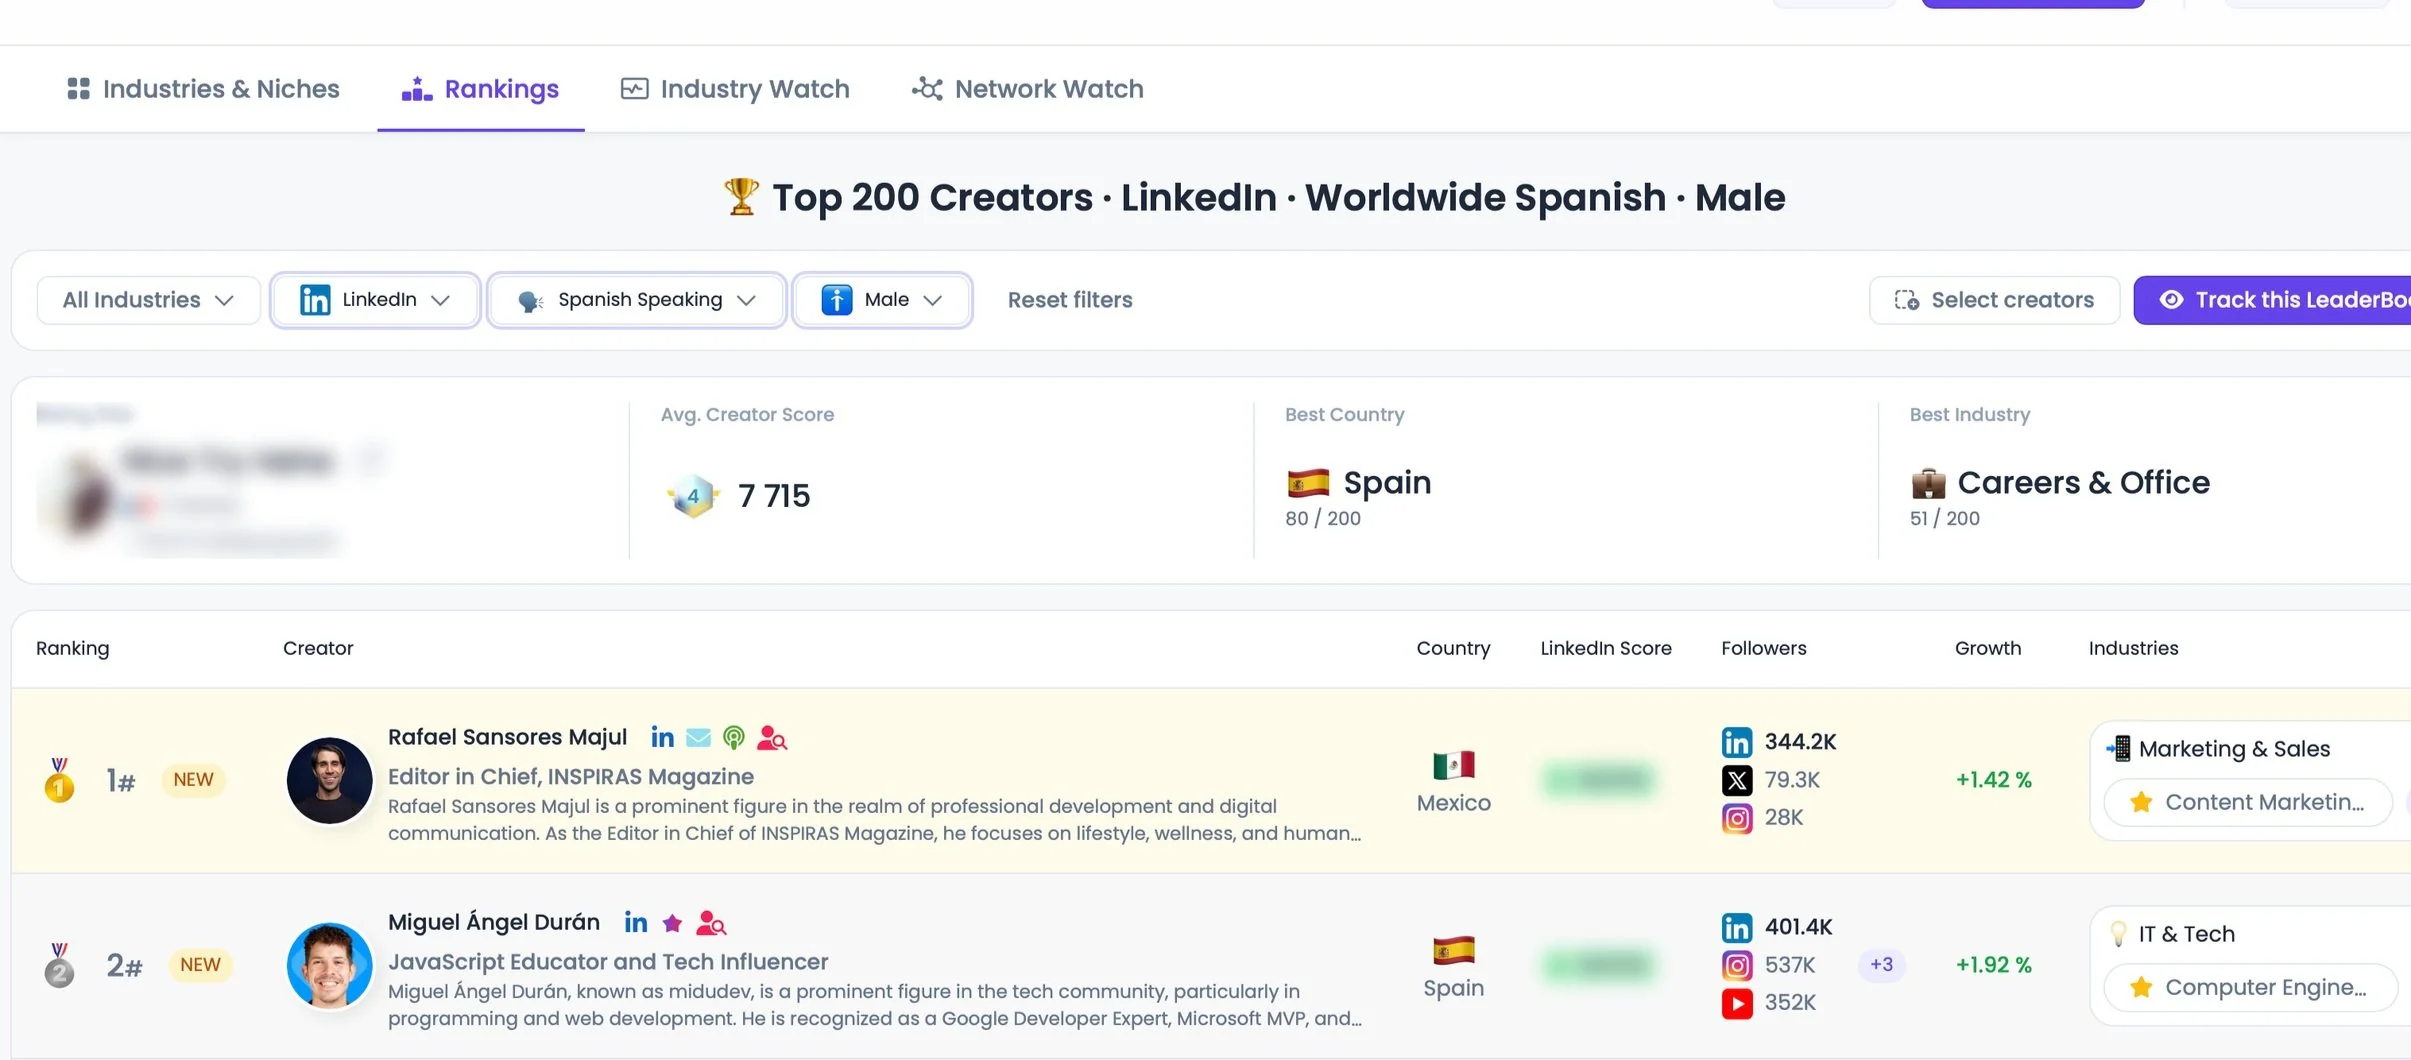Click the Select creators button
The width and height of the screenshot is (2411, 1060).
point(1994,300)
